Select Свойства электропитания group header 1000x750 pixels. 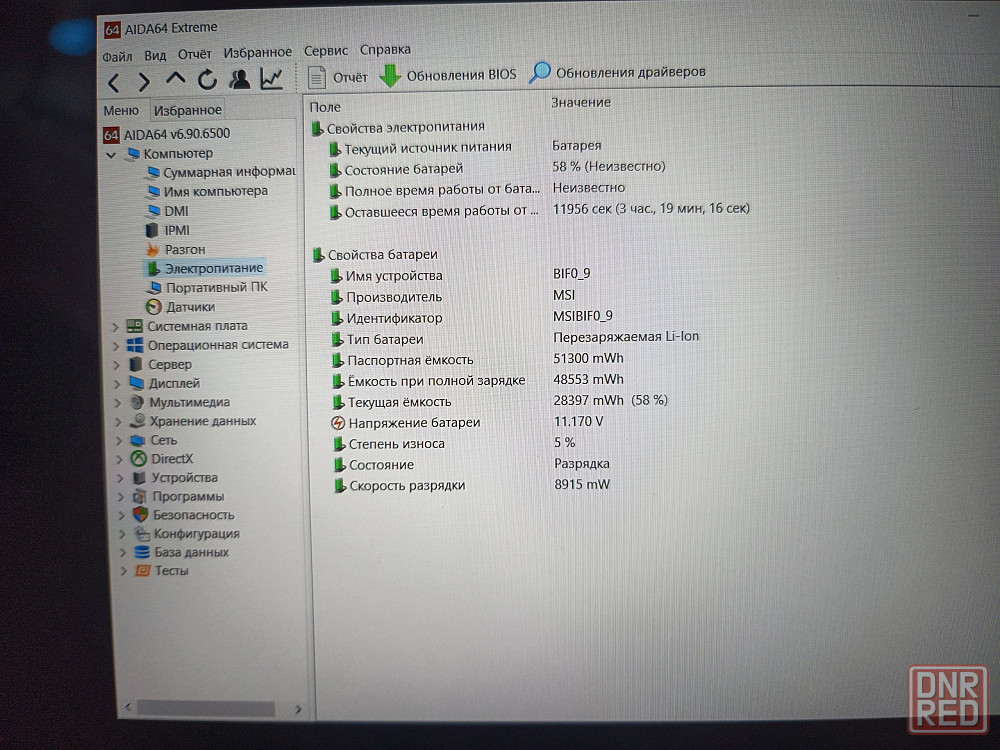point(399,128)
